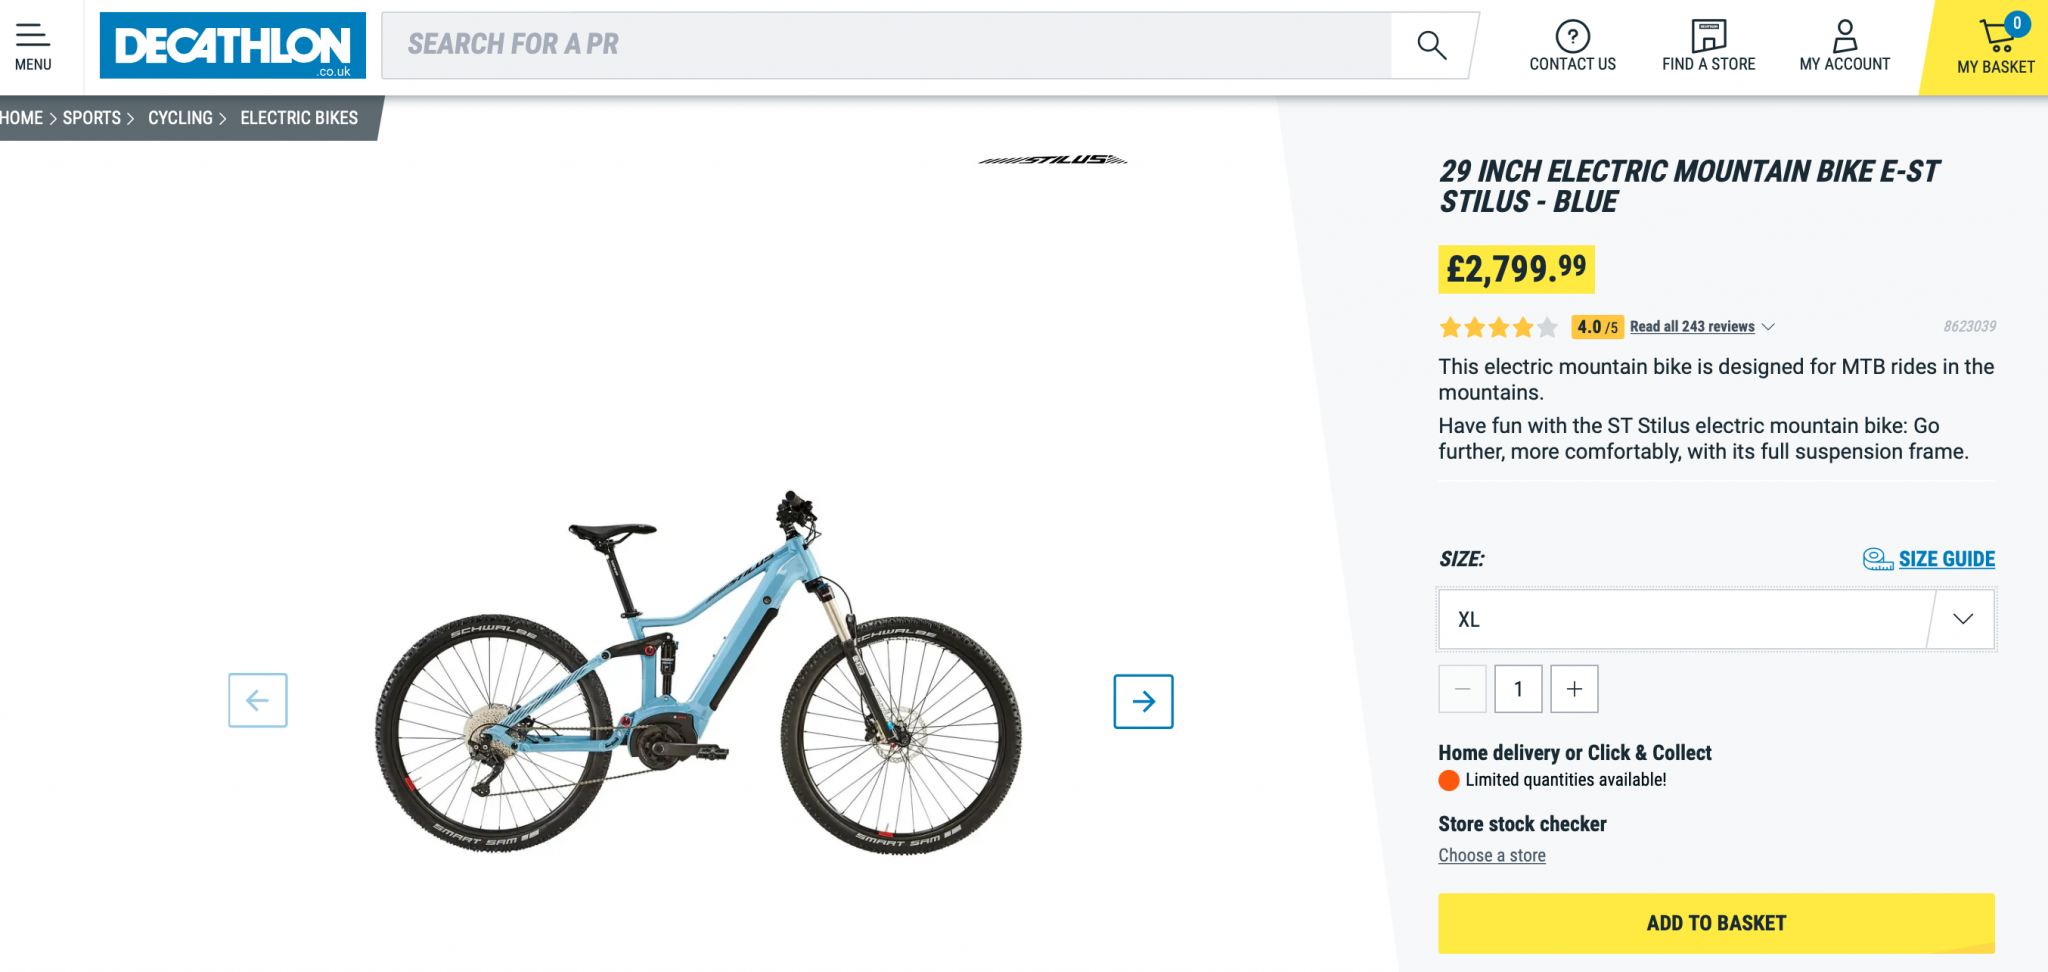Select ELECTRIC BIKES in the breadcrumb
Image resolution: width=2048 pixels, height=972 pixels.
[298, 117]
